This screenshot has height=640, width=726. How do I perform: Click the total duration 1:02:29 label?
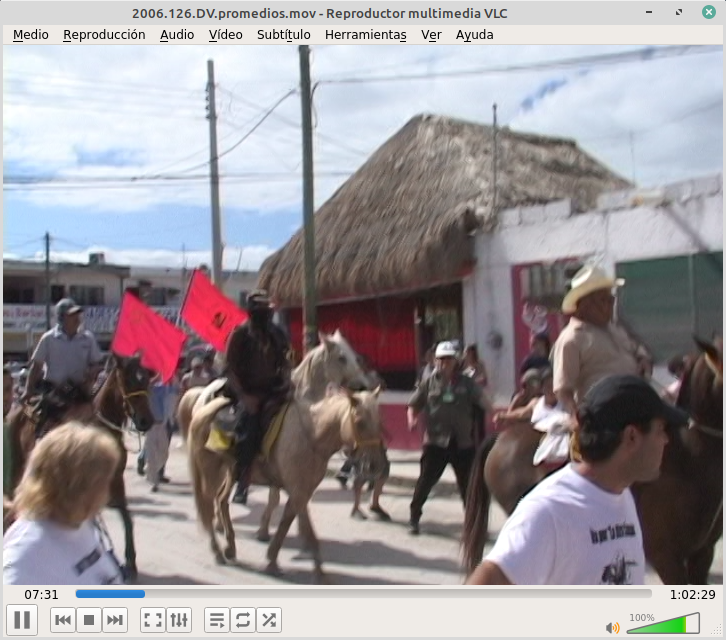click(692, 594)
